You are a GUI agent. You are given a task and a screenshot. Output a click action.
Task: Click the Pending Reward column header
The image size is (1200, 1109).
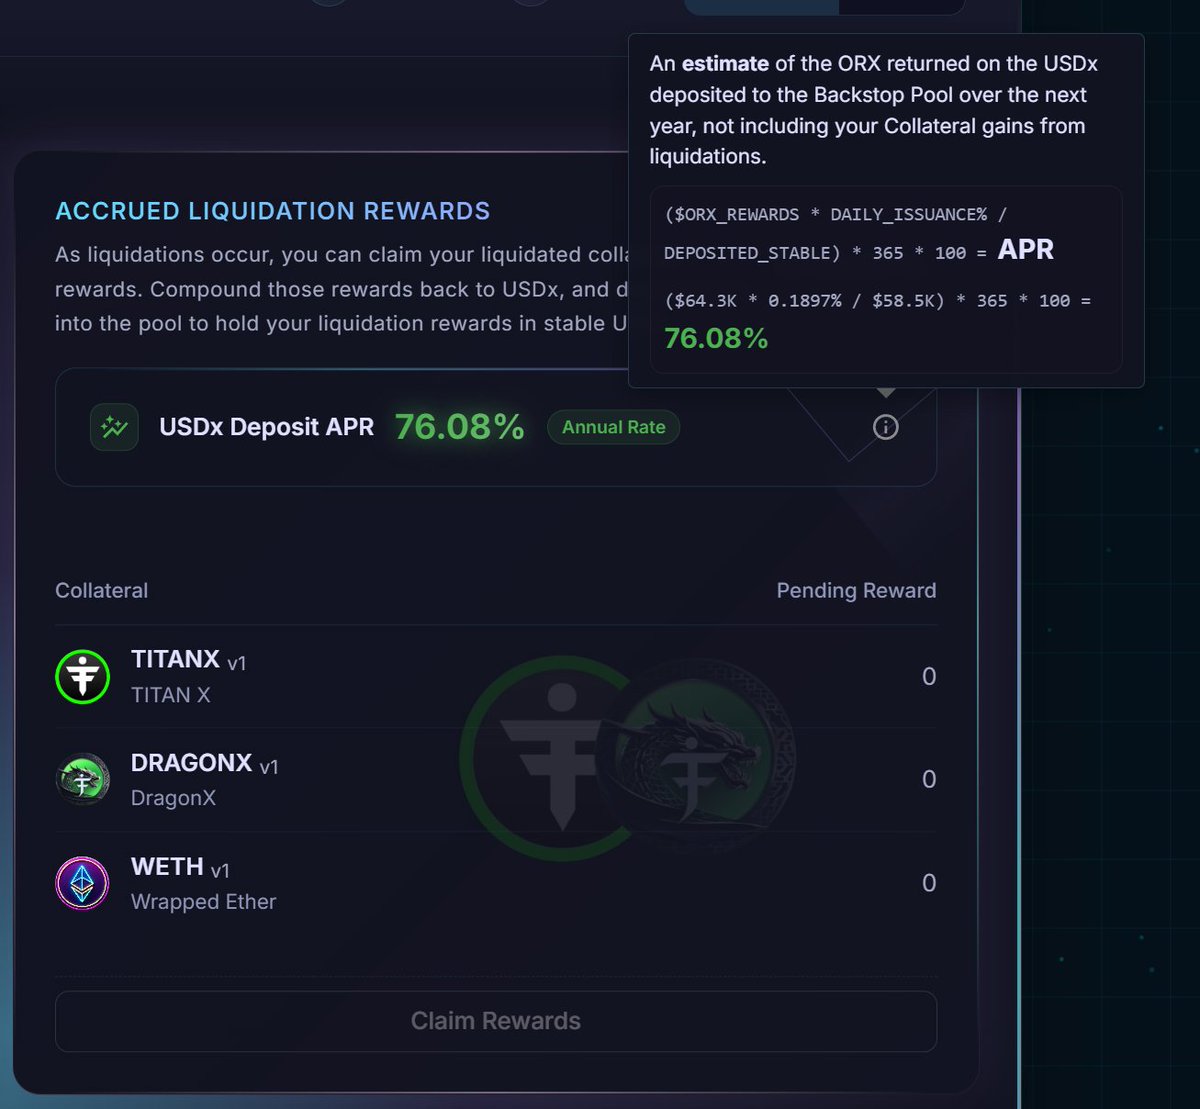tap(856, 590)
